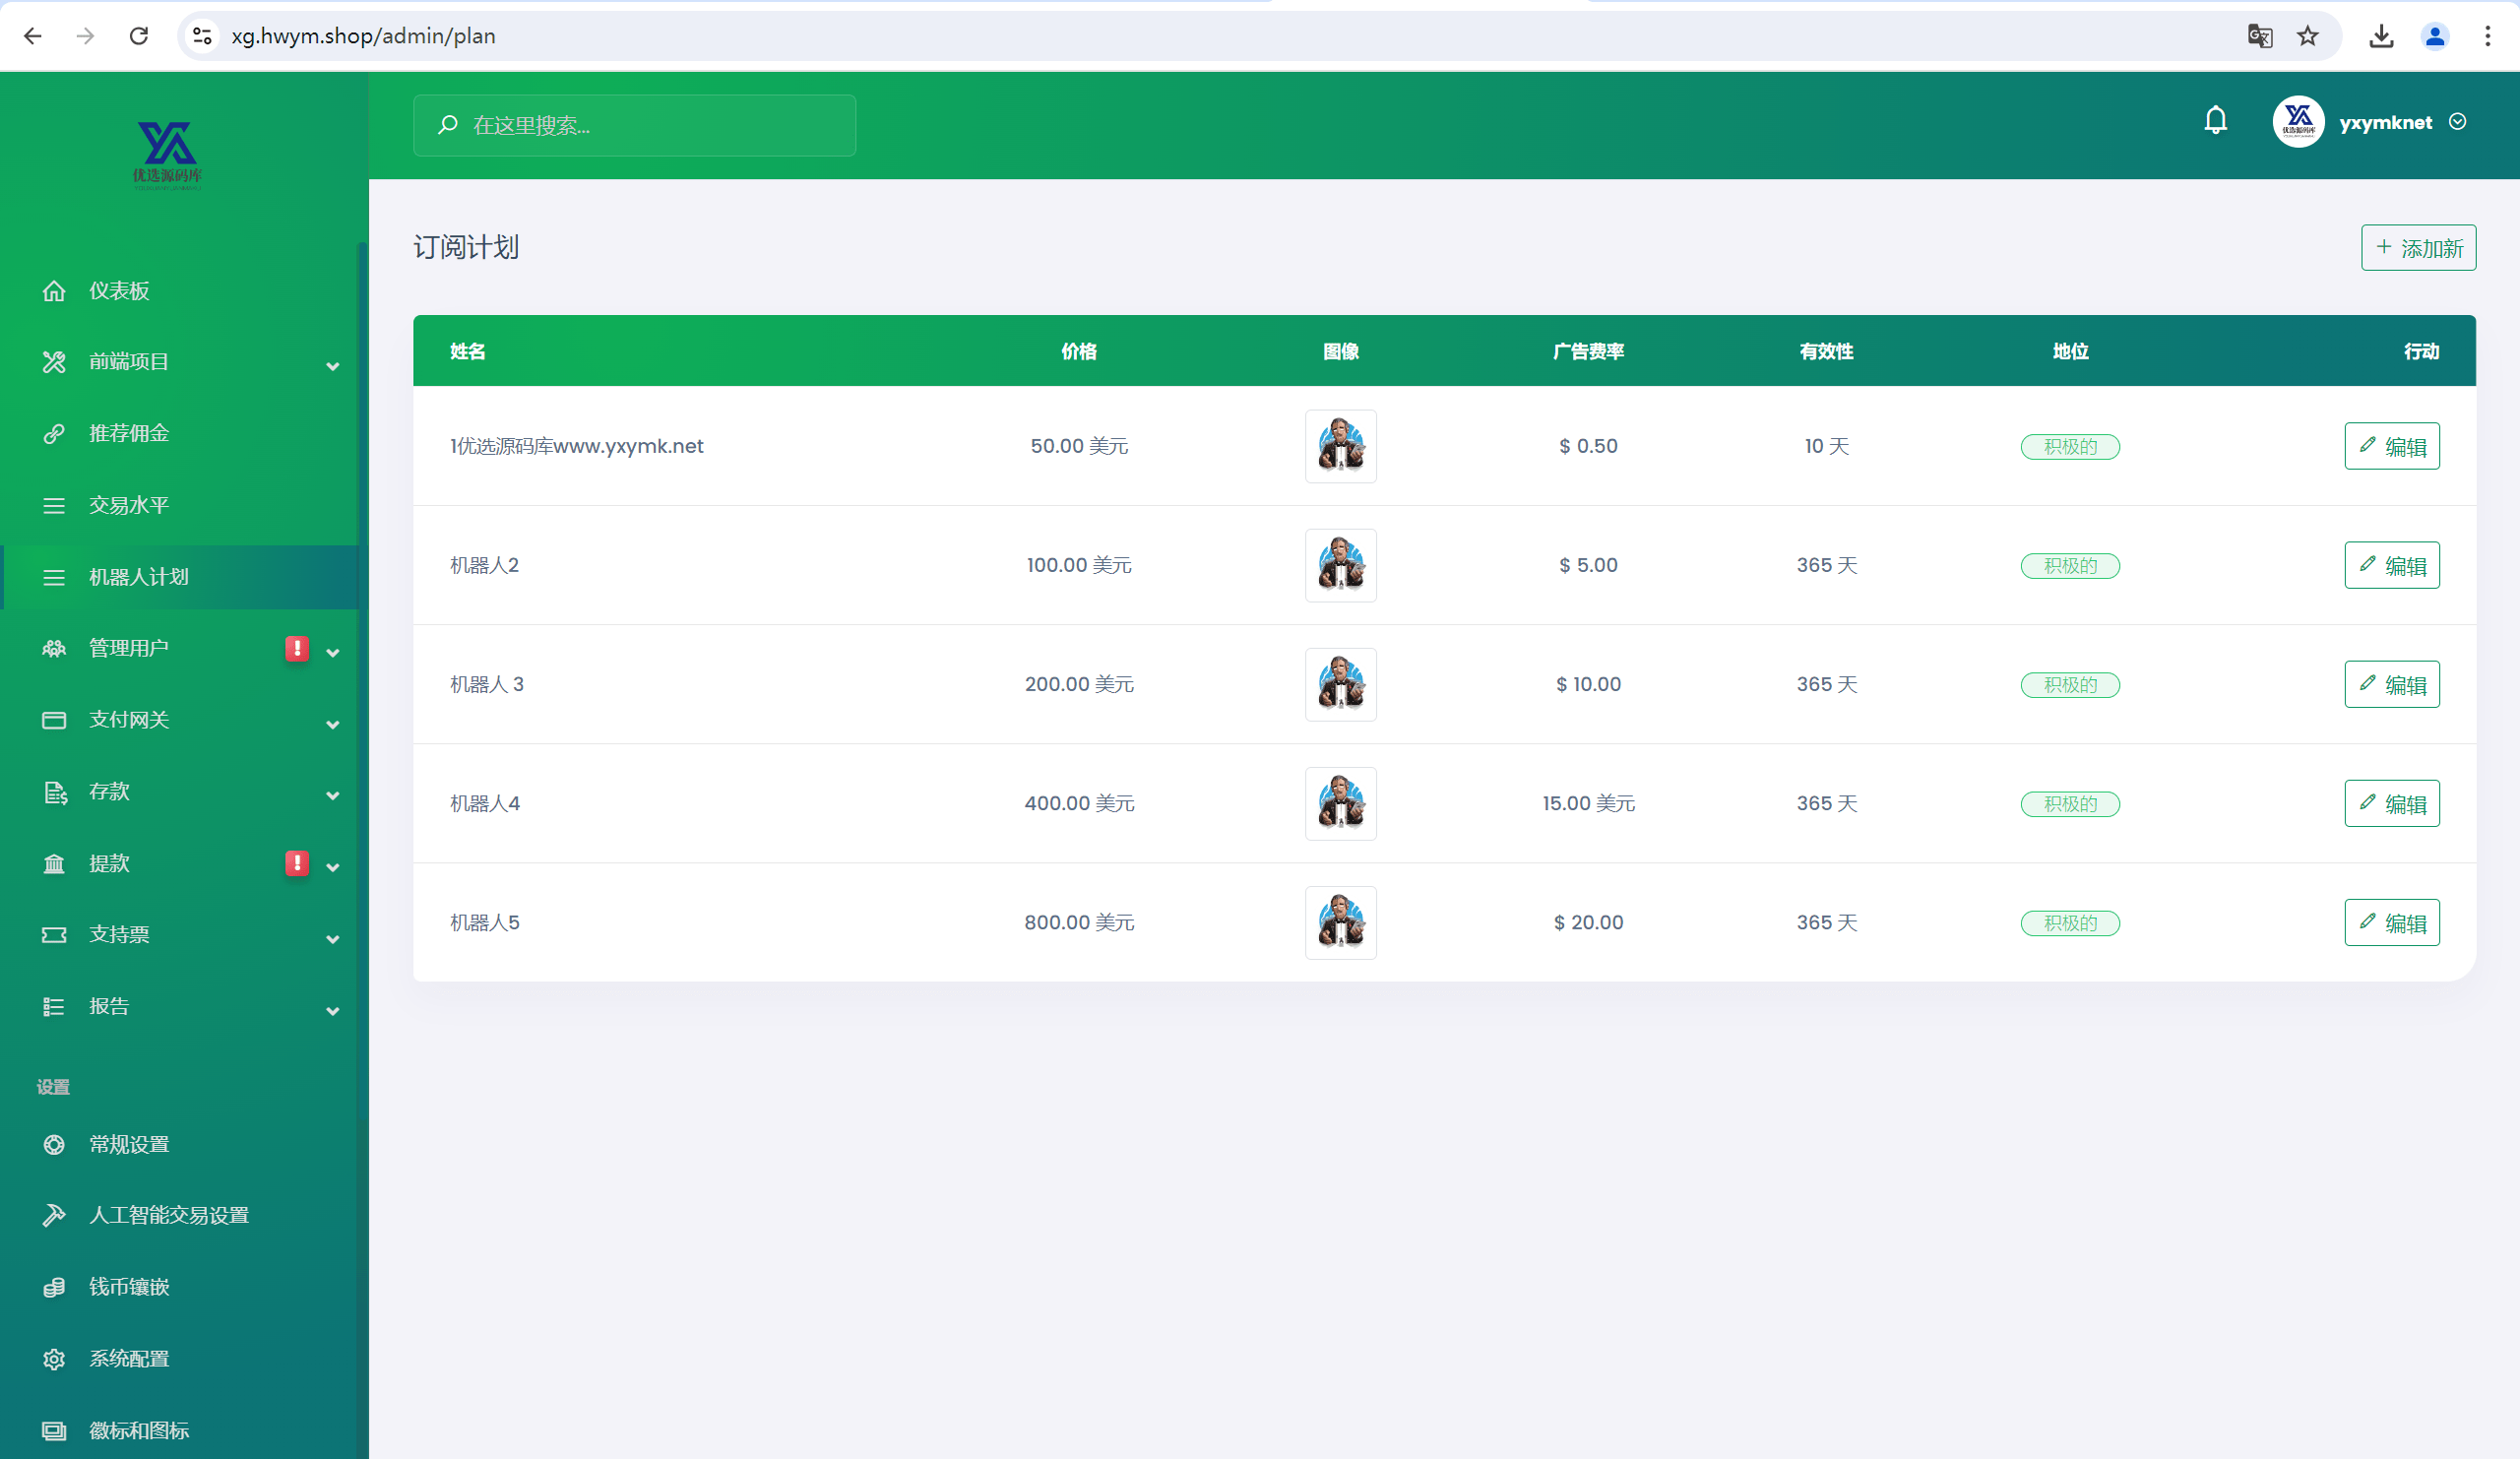Click the browser downloads icon
The image size is (2520, 1459).
(2381, 36)
